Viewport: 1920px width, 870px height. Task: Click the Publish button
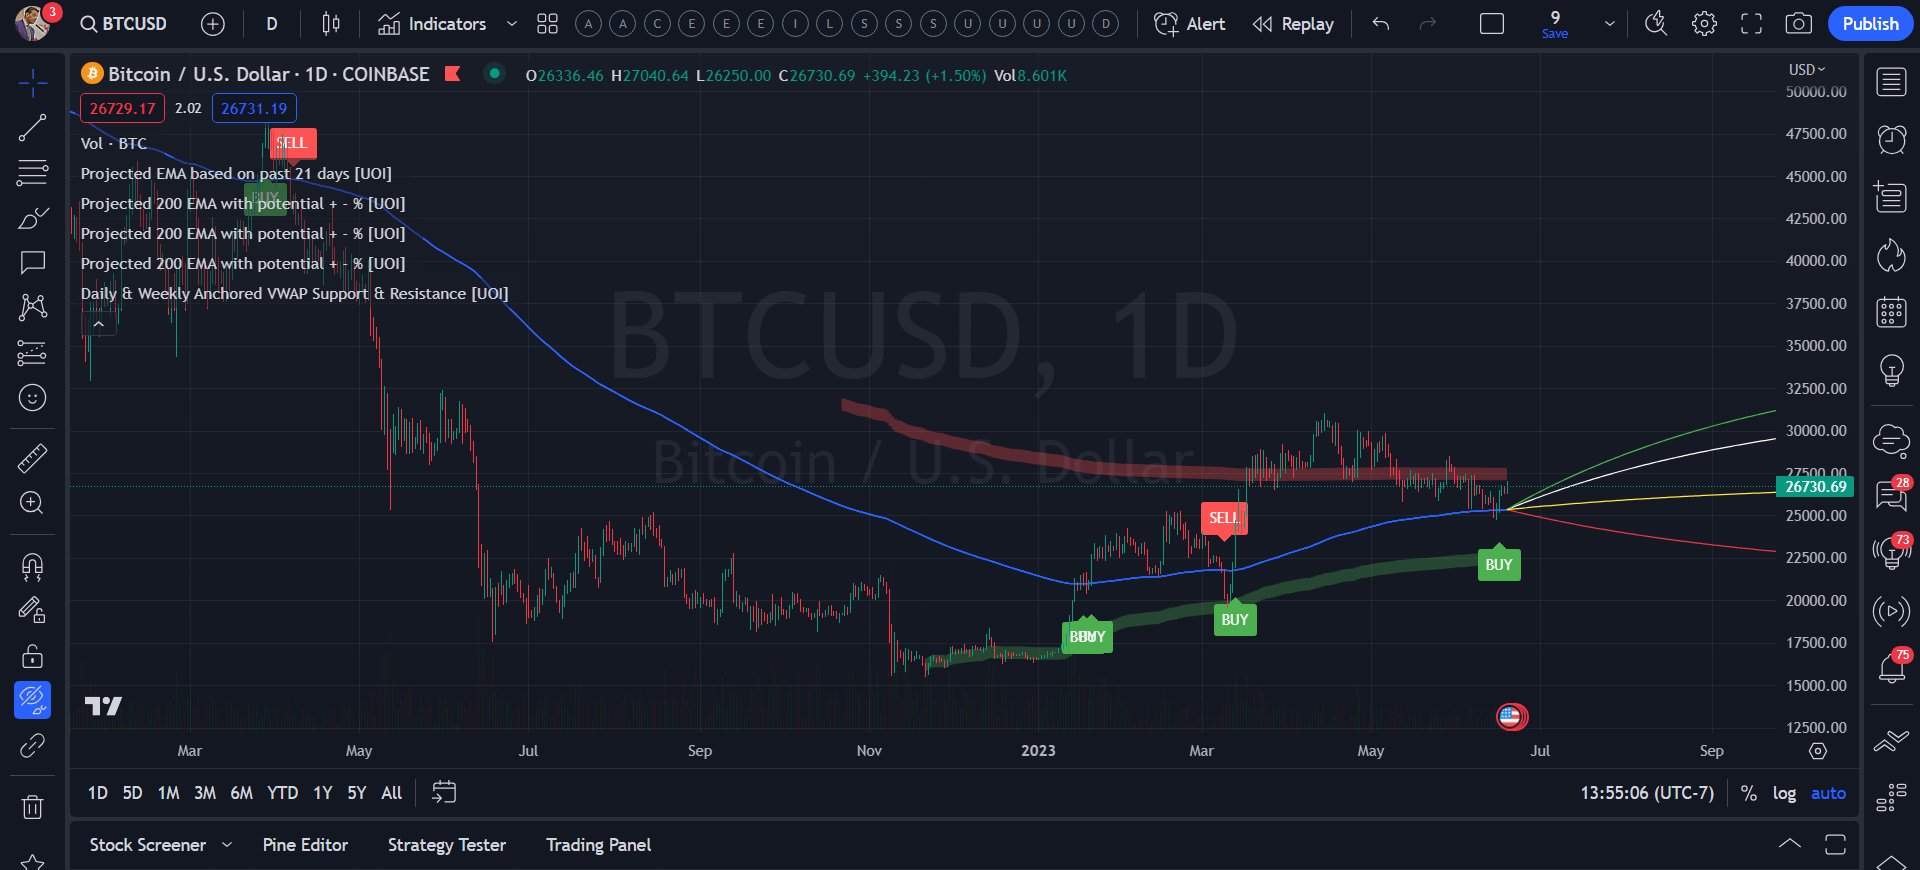coord(1870,24)
